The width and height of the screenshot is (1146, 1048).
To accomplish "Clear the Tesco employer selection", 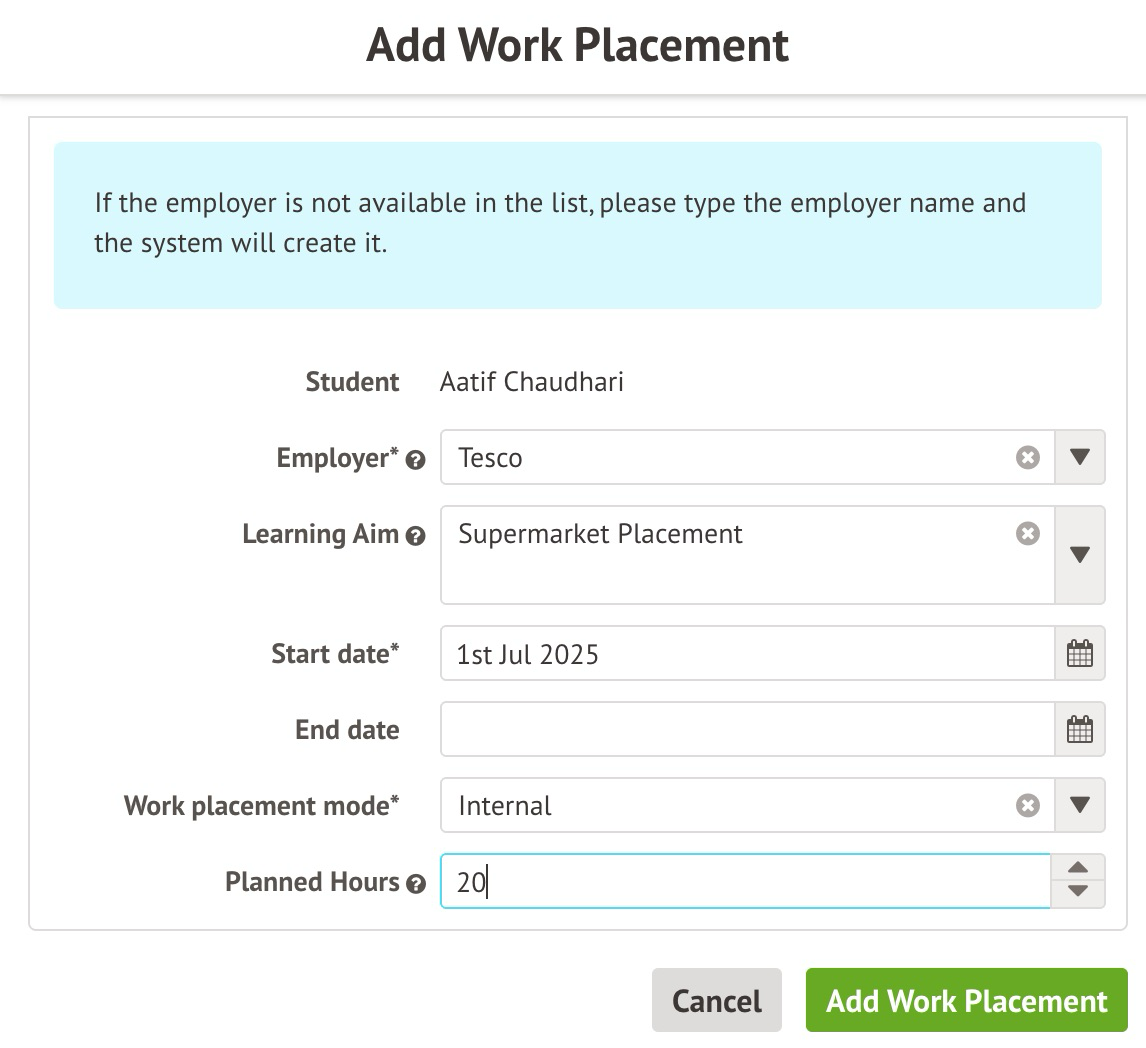I will pyautogui.click(x=1027, y=458).
